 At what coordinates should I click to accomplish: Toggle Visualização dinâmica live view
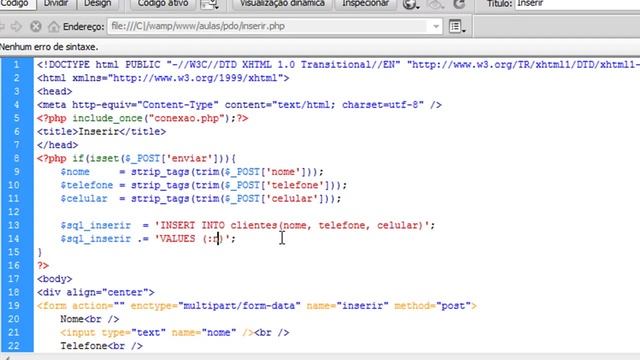pyautogui.click(x=282, y=4)
